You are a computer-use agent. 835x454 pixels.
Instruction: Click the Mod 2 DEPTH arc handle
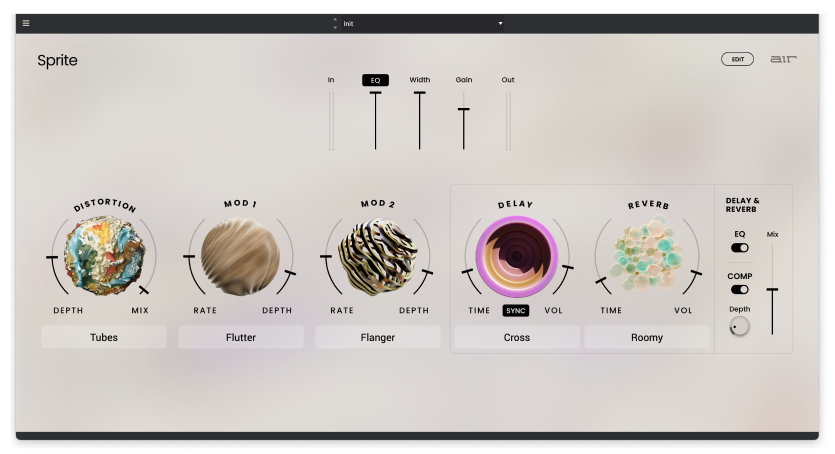click(x=427, y=273)
